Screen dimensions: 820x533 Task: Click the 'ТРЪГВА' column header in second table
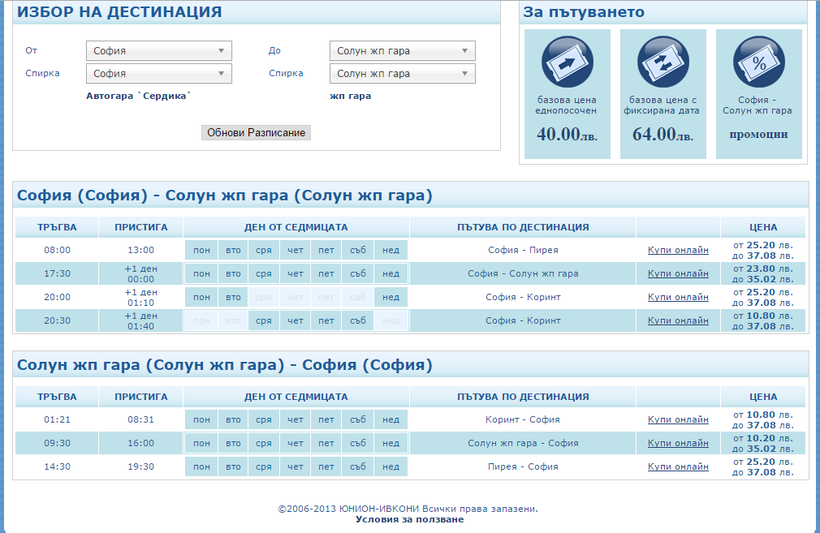tap(57, 397)
